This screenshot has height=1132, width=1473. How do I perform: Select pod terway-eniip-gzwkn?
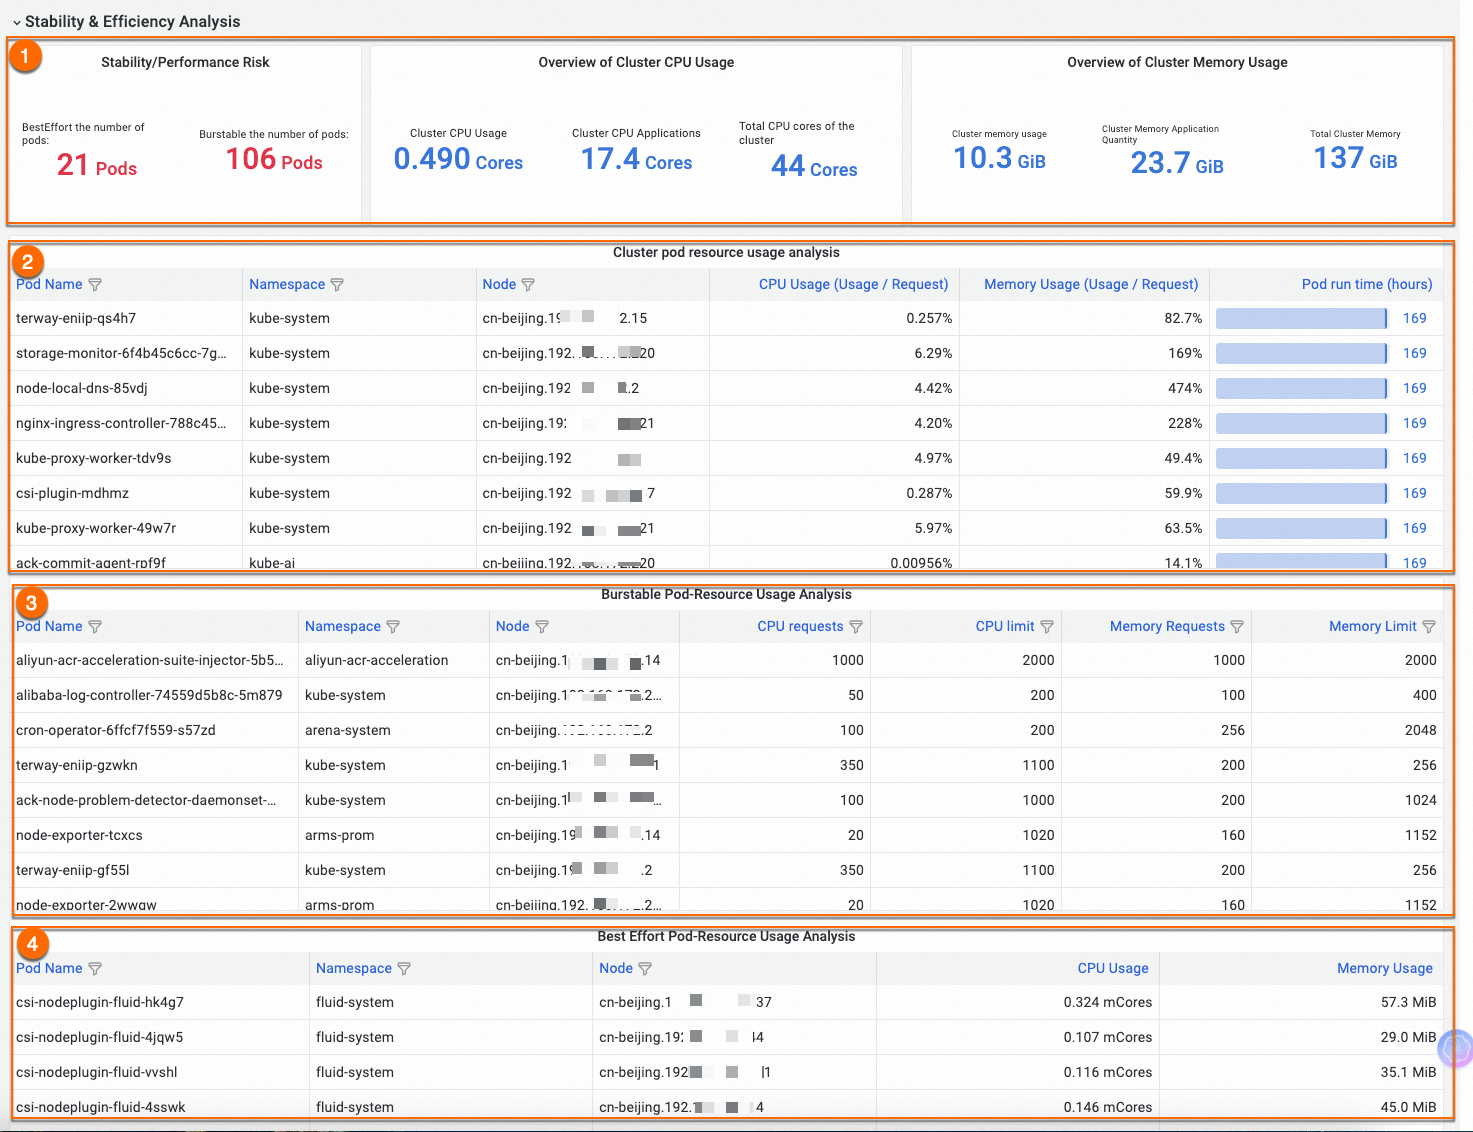coord(77,766)
